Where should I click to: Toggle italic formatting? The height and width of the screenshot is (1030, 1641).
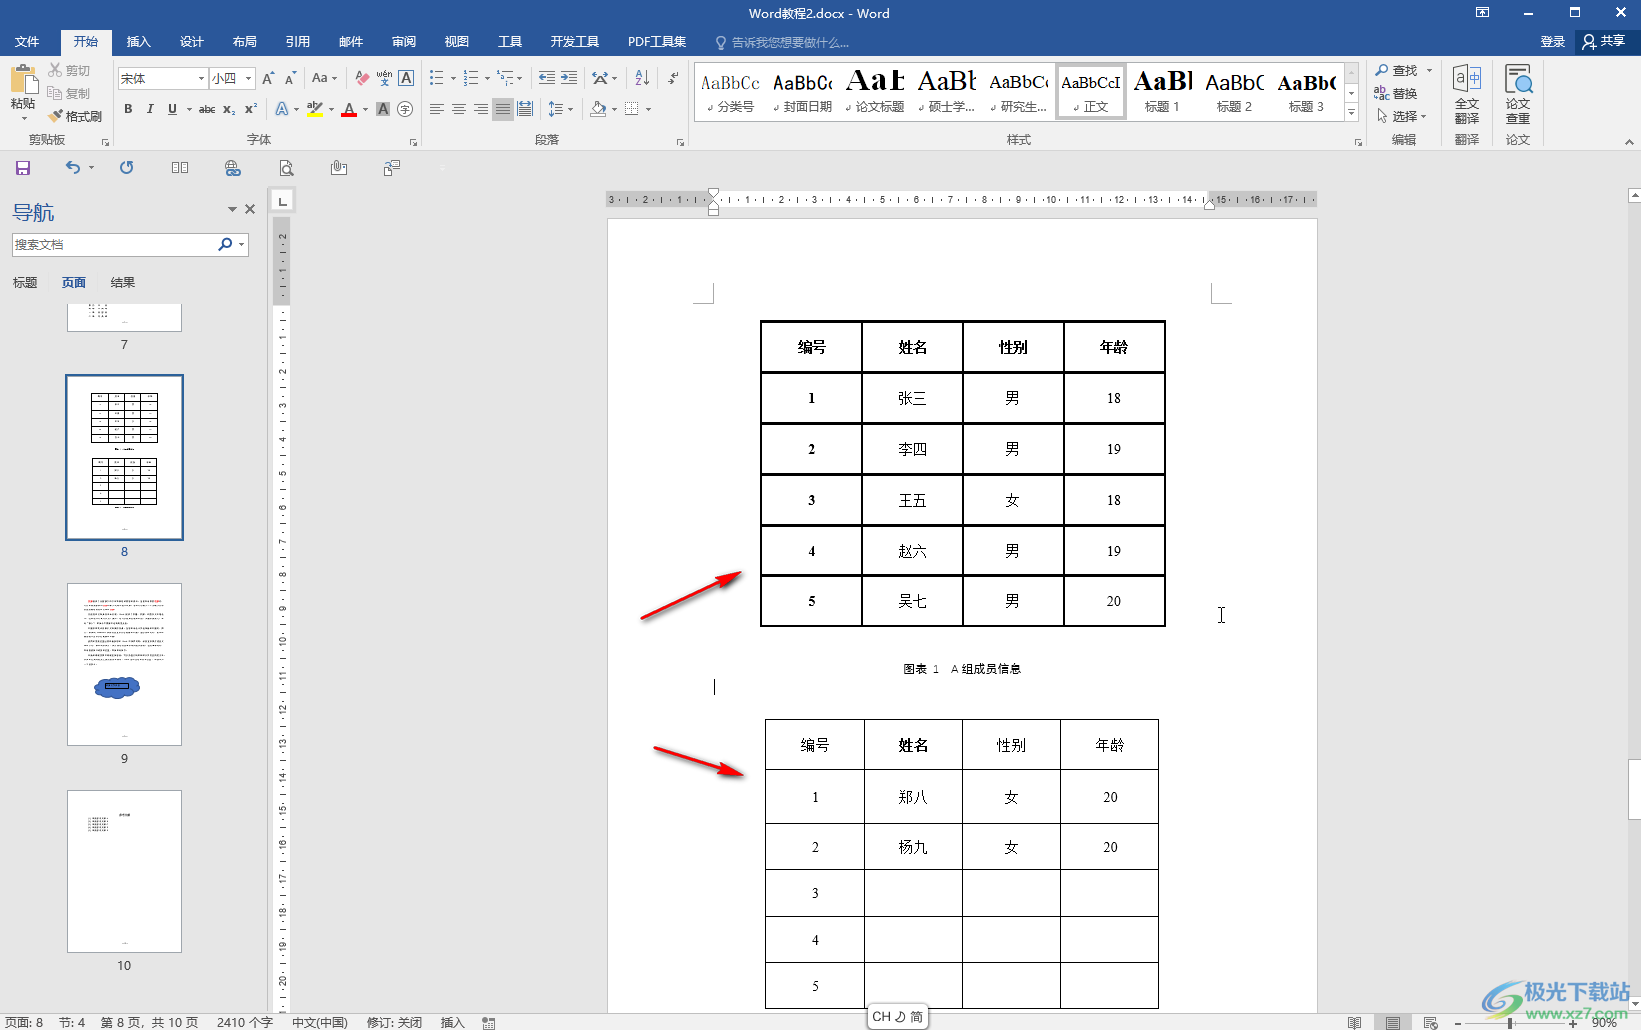coord(150,109)
